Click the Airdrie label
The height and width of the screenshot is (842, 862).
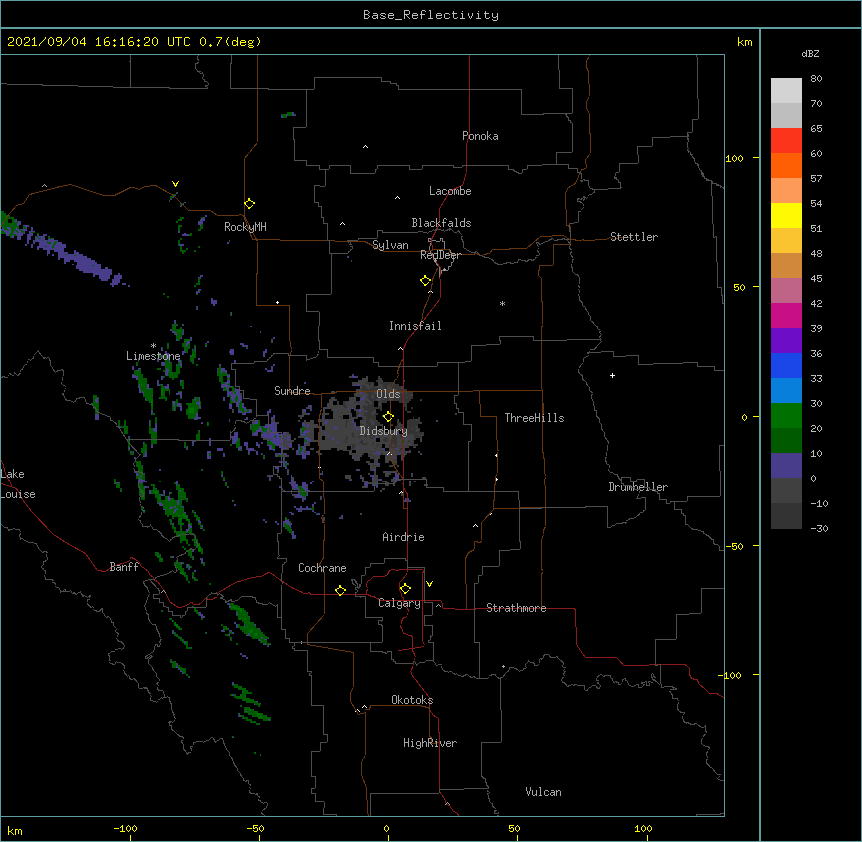(x=403, y=537)
